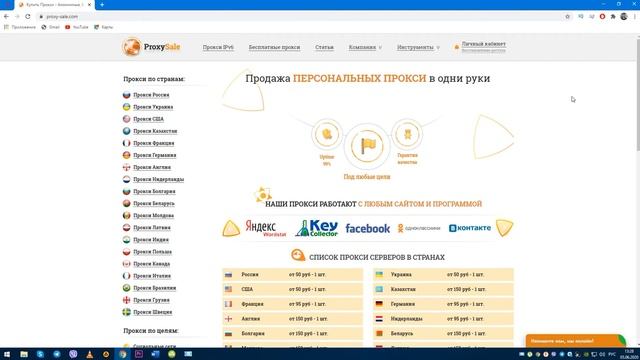Click the ProxySale globe logo
This screenshot has height=360, width=640.
[131, 47]
